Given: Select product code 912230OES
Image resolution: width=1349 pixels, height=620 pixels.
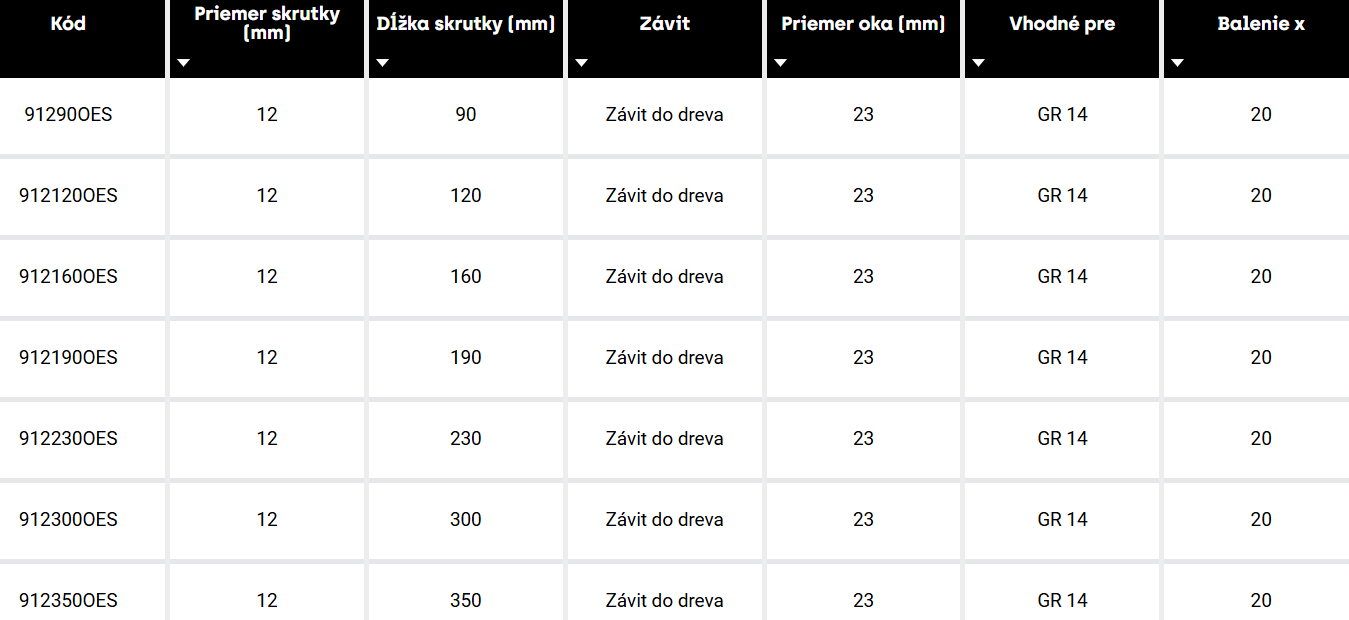Looking at the screenshot, I should pyautogui.click(x=68, y=439).
